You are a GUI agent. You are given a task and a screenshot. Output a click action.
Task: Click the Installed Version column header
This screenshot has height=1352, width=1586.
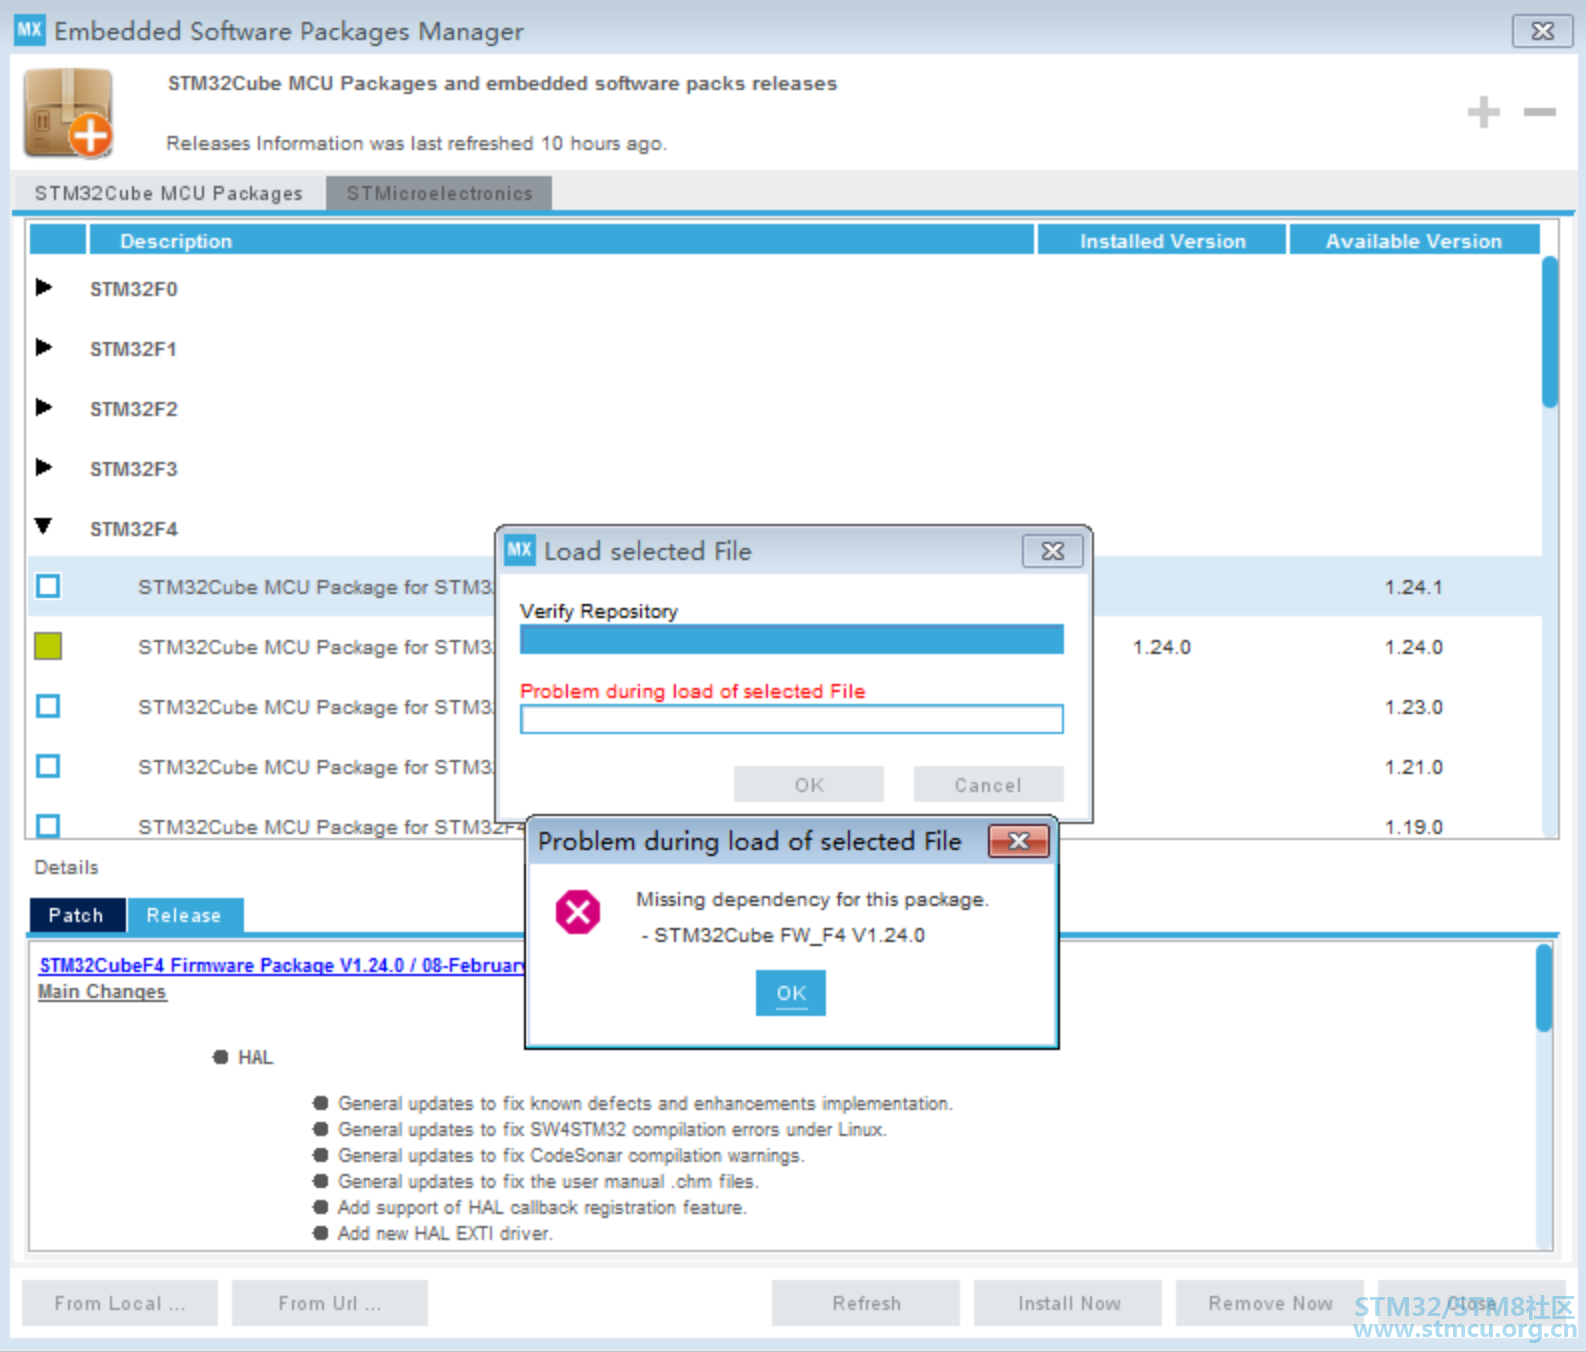(1162, 240)
